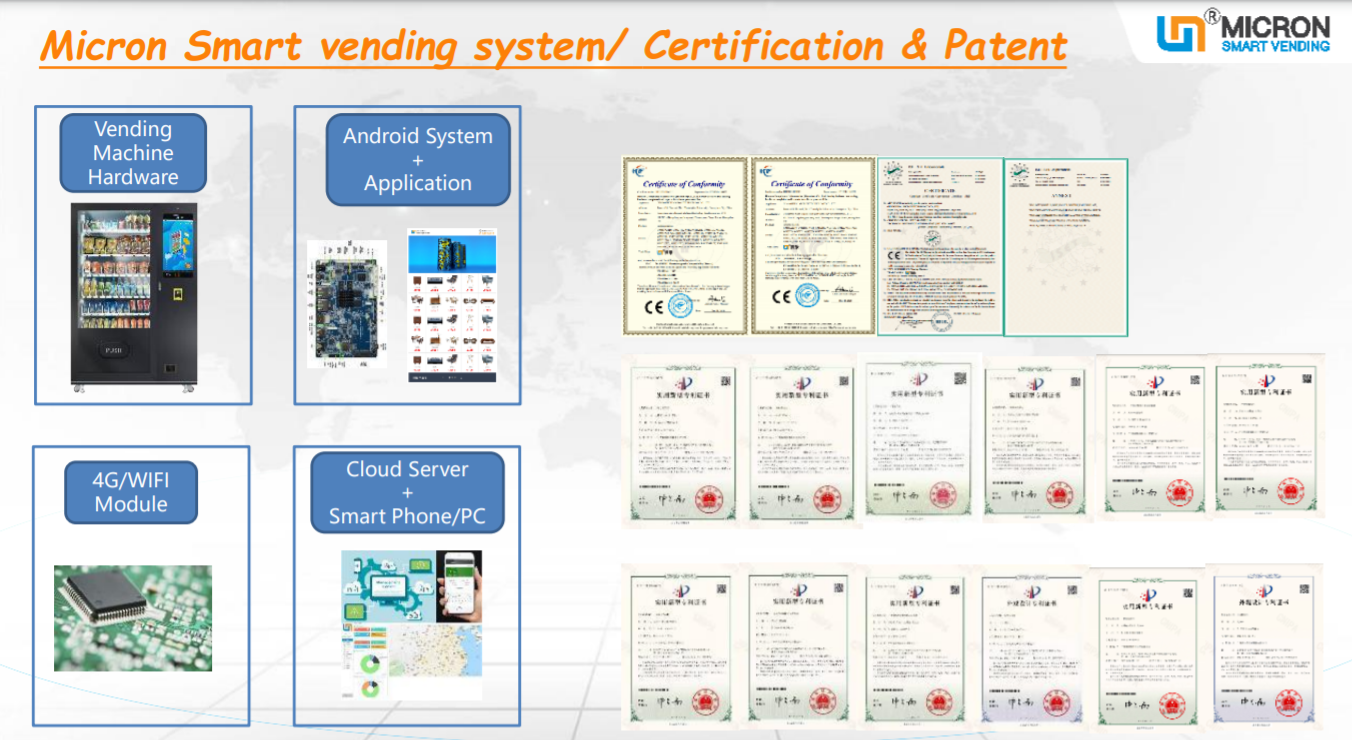
Task: Click the green-bordered certificate with CE mark
Action: point(940,246)
